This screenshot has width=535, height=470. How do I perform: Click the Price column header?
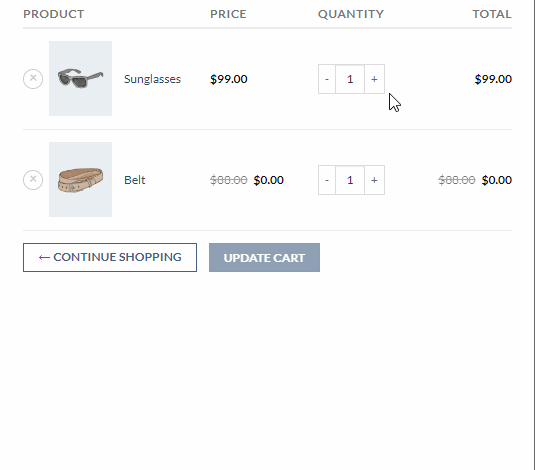228,14
